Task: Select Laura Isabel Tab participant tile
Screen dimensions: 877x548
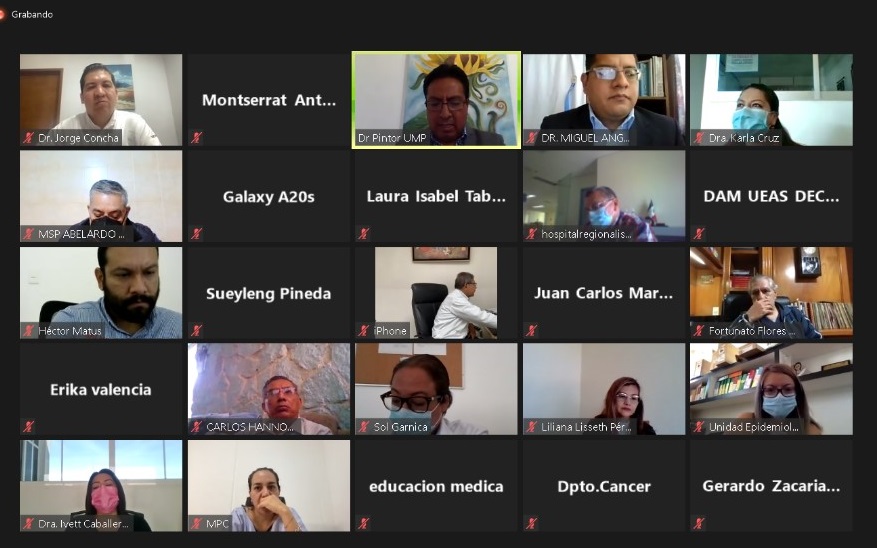Action: (x=436, y=196)
